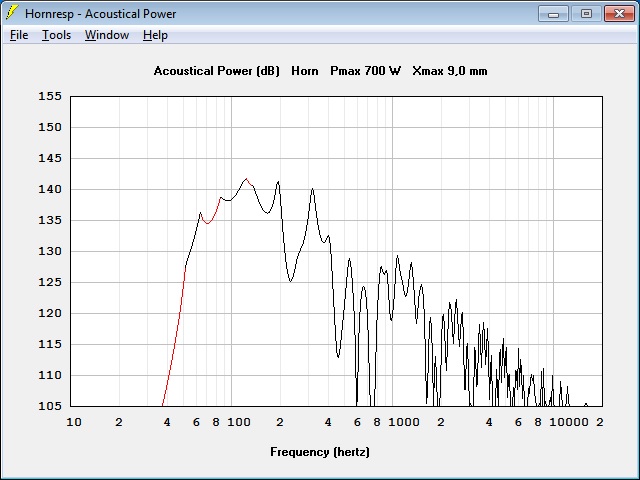The height and width of the screenshot is (480, 640).
Task: Click the 105 dB y-axis label
Action: 50,406
